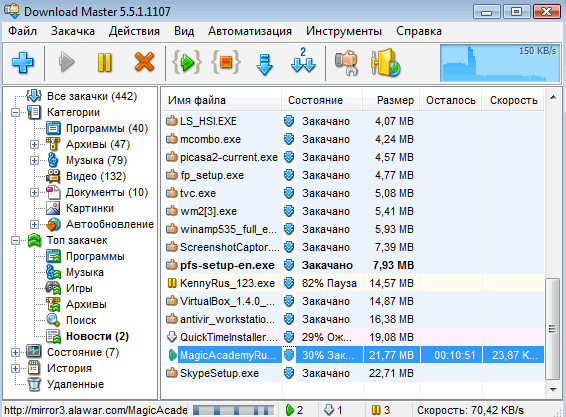Click the double arrows icon with number 2
This screenshot has height=417, width=566.
click(x=303, y=60)
